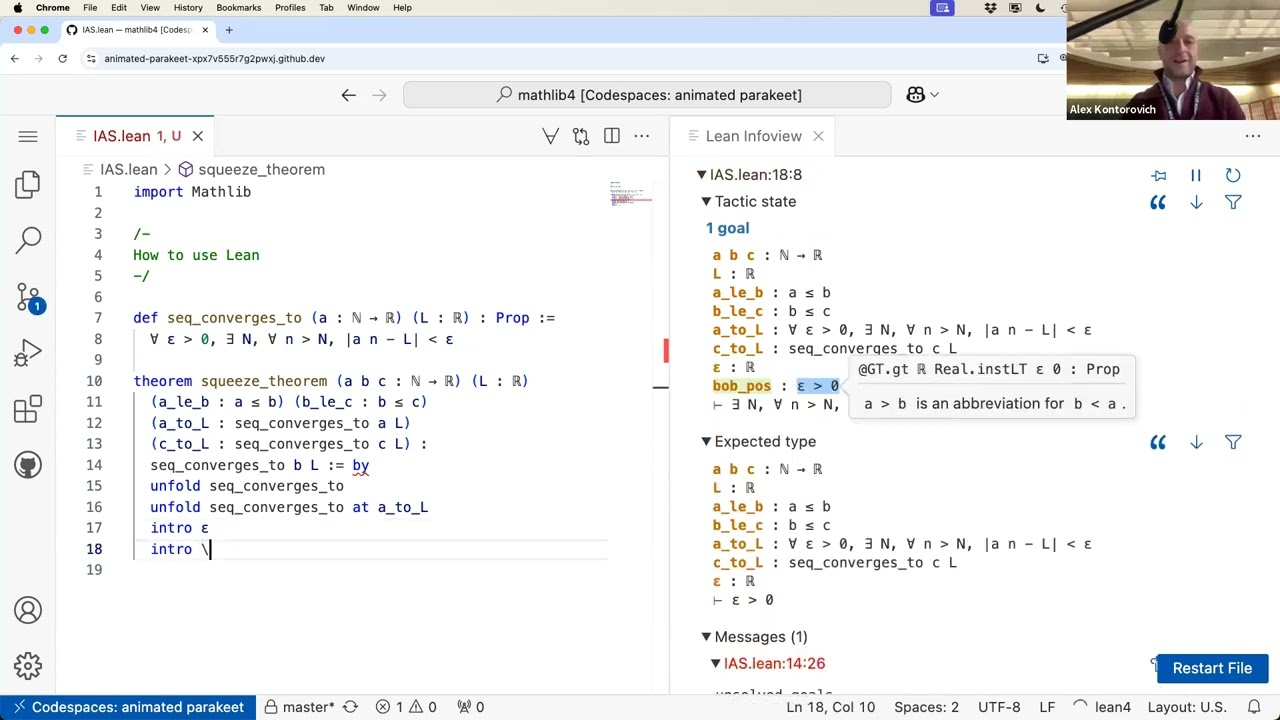Open the Expected type filter icon
The width and height of the screenshot is (1280, 720).
coord(1233,442)
